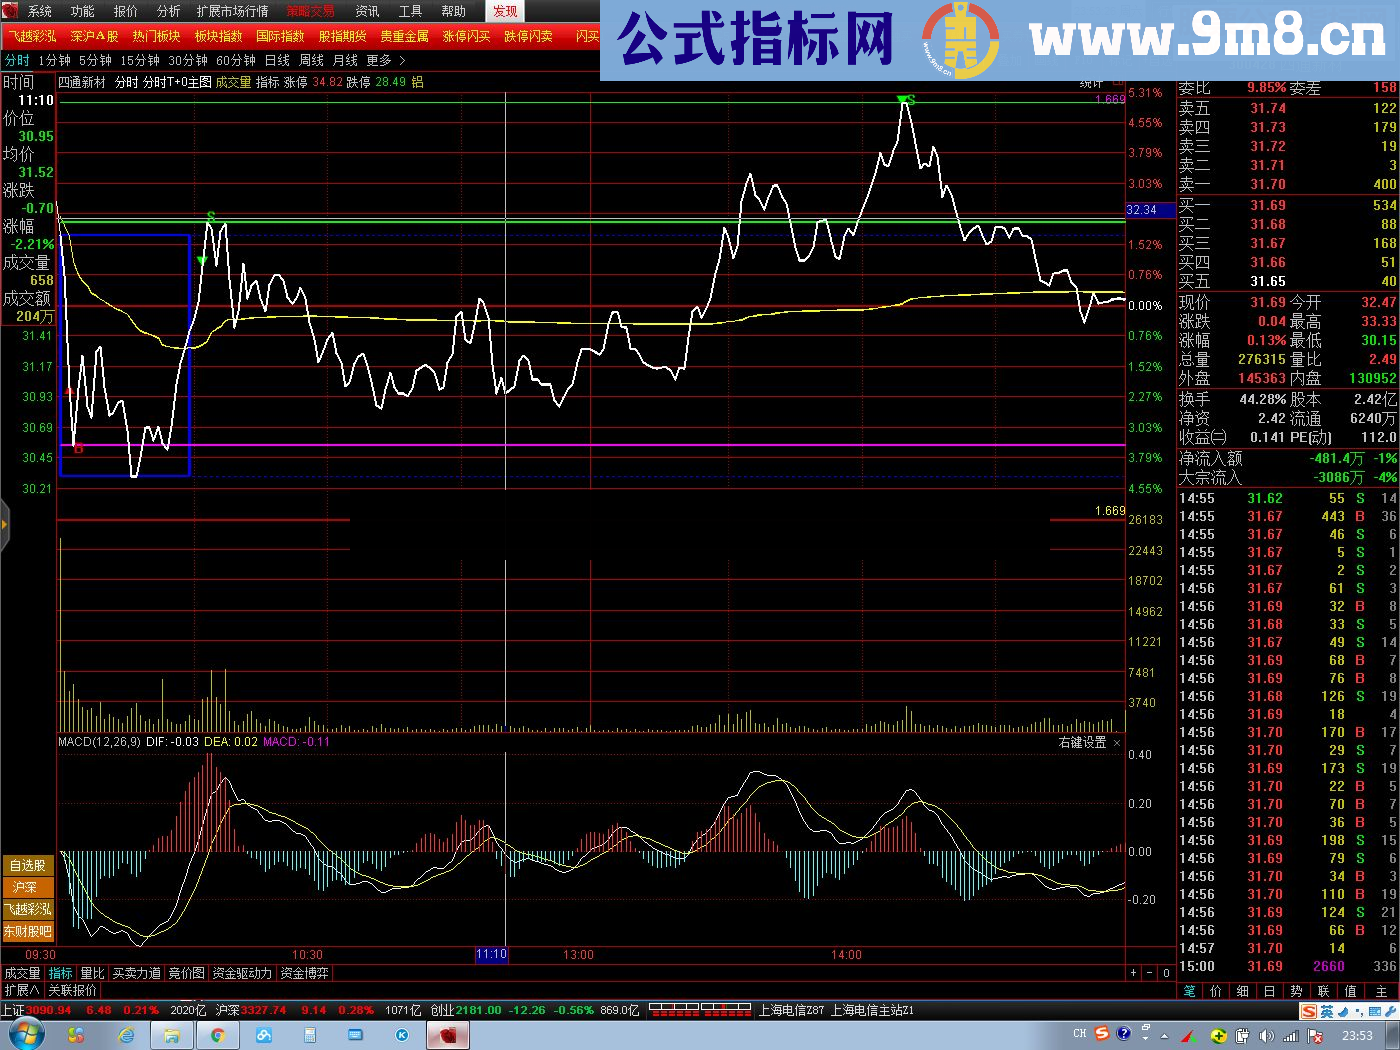The height and width of the screenshot is (1050, 1400).
Task: Click the 深沪A股 red toolbar button
Action: click(x=94, y=36)
